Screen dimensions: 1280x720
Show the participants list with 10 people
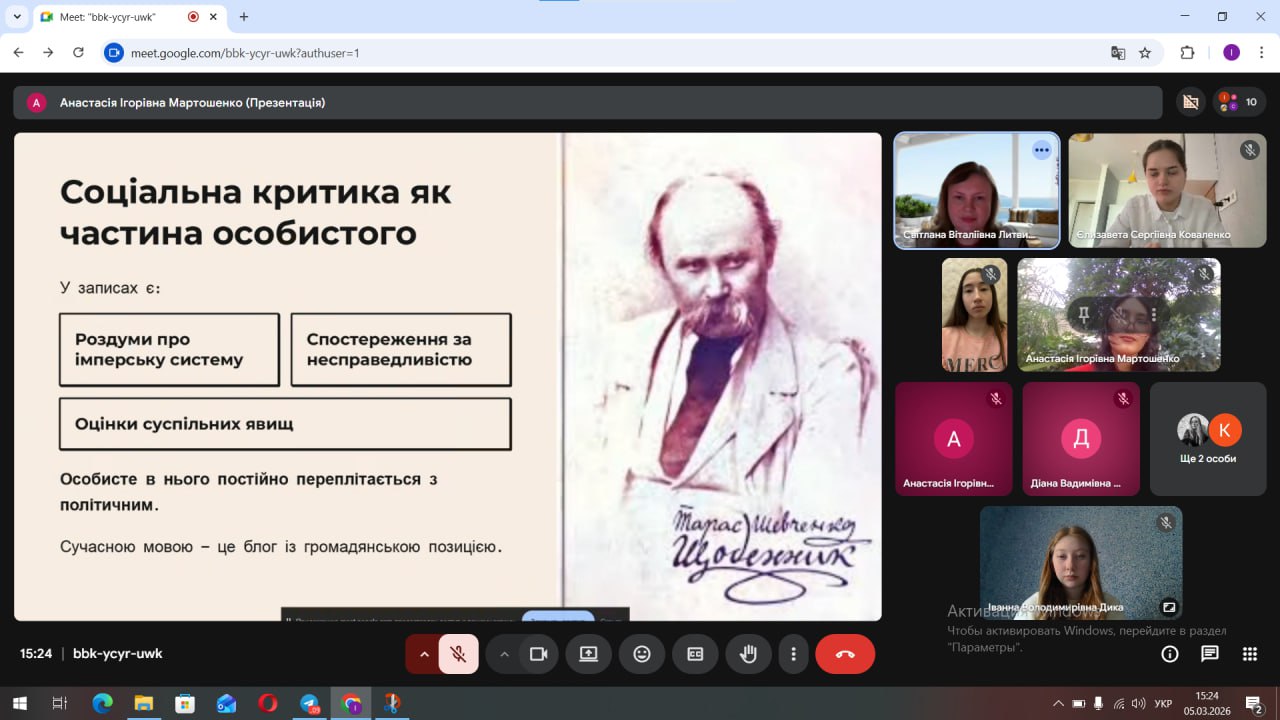point(1240,102)
